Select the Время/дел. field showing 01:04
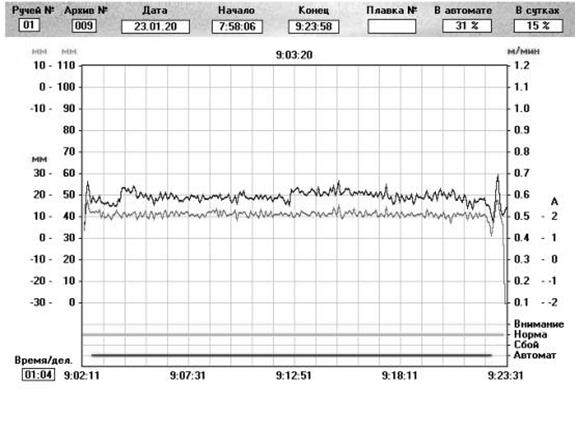 (x=39, y=375)
